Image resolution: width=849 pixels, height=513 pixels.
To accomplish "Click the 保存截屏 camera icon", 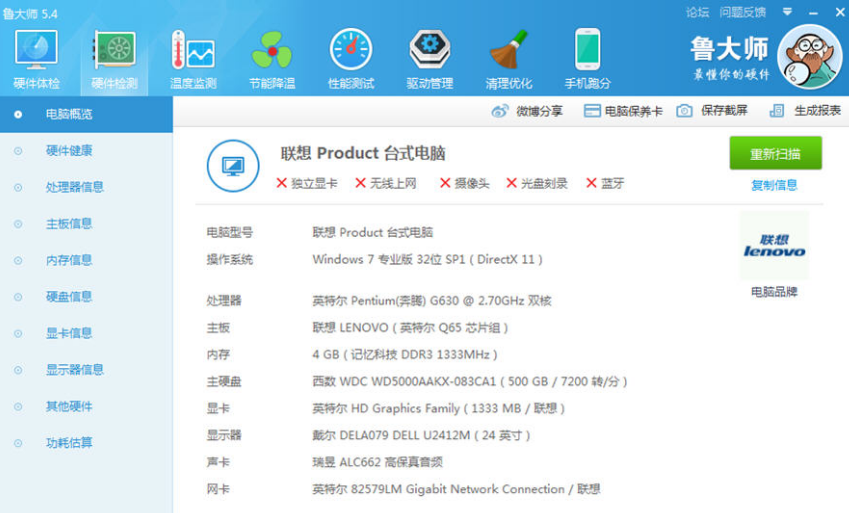I will pos(685,111).
